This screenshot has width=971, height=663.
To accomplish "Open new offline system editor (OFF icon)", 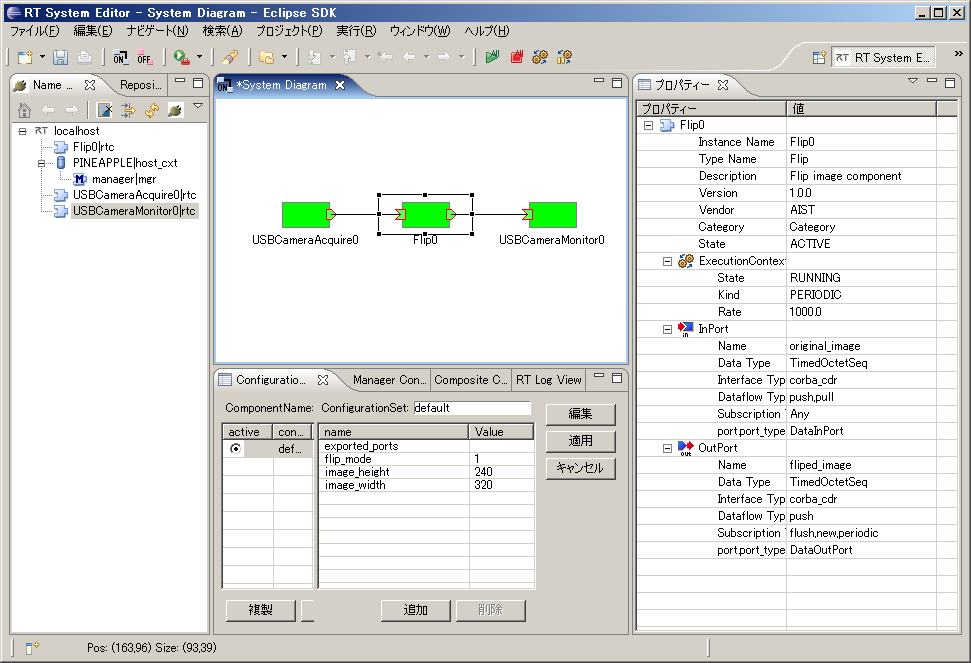I will [144, 58].
